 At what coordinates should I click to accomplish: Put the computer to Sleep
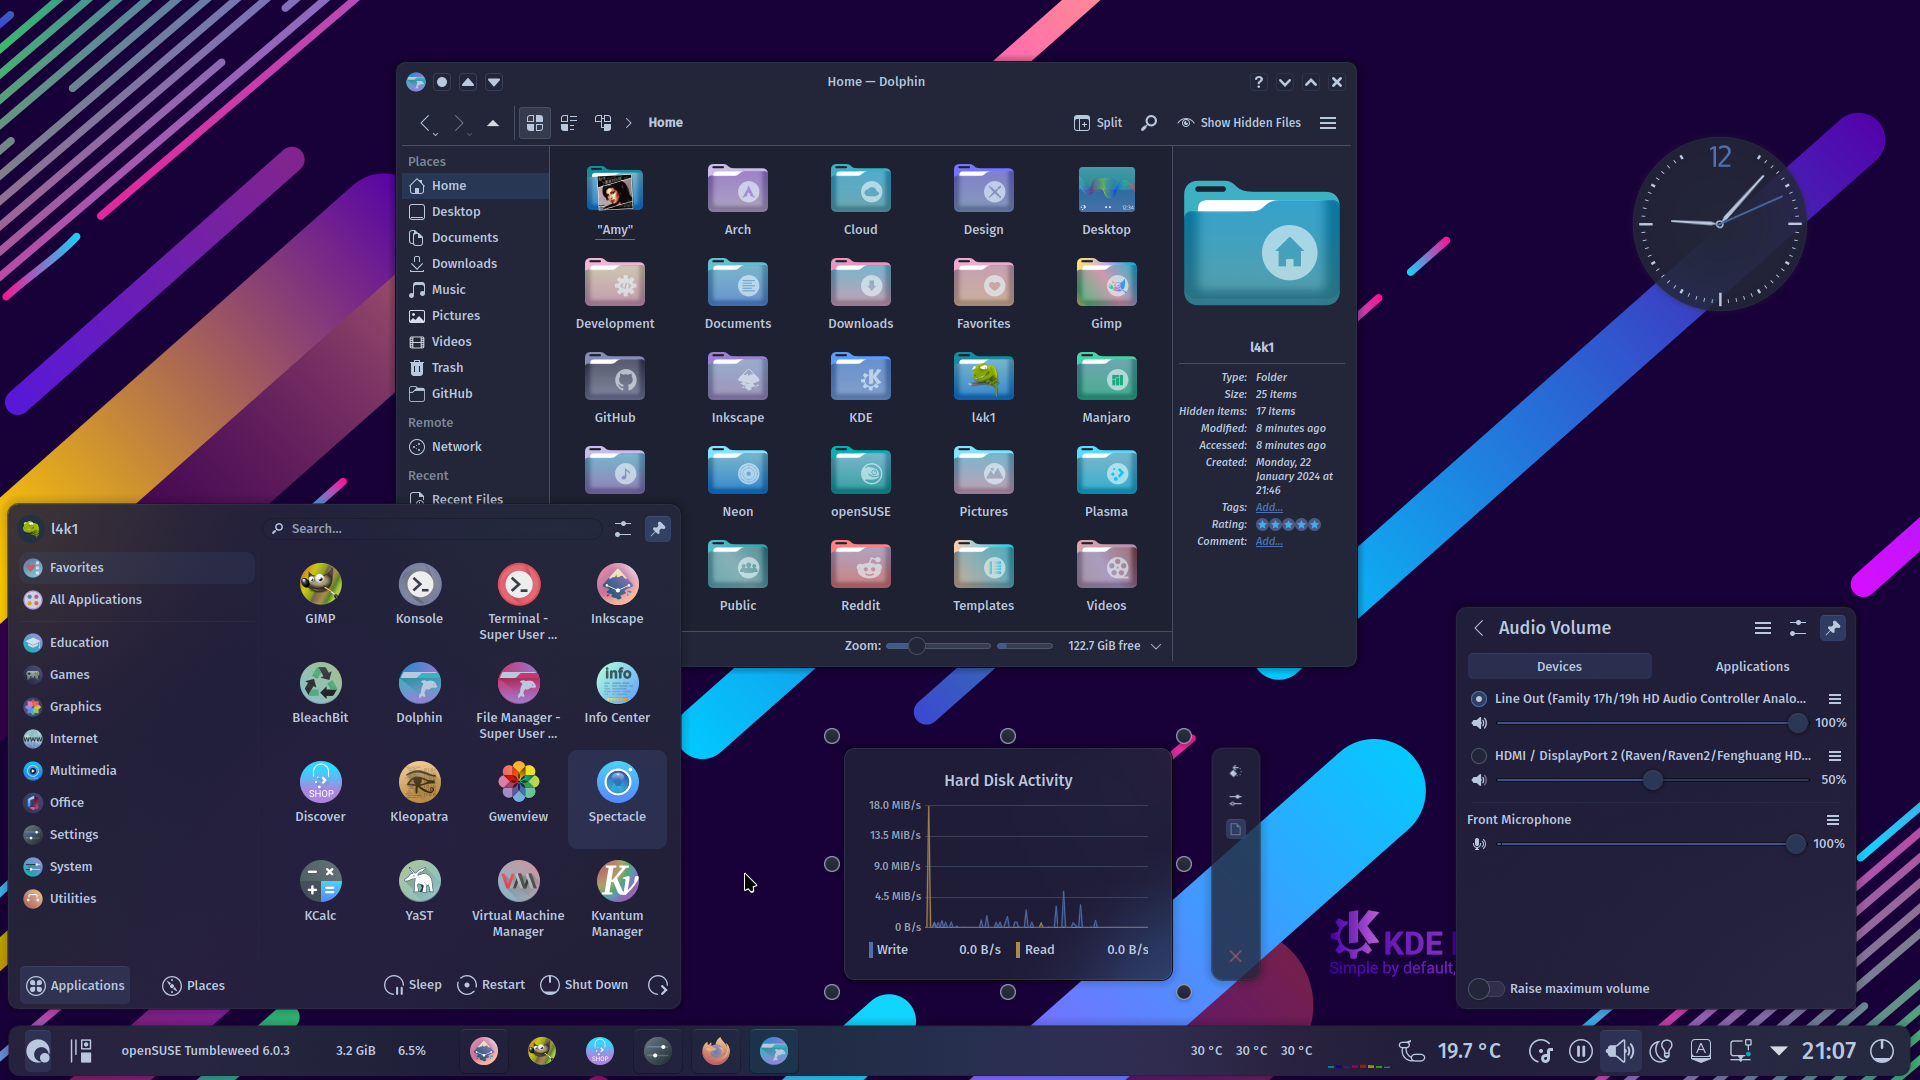click(x=413, y=985)
